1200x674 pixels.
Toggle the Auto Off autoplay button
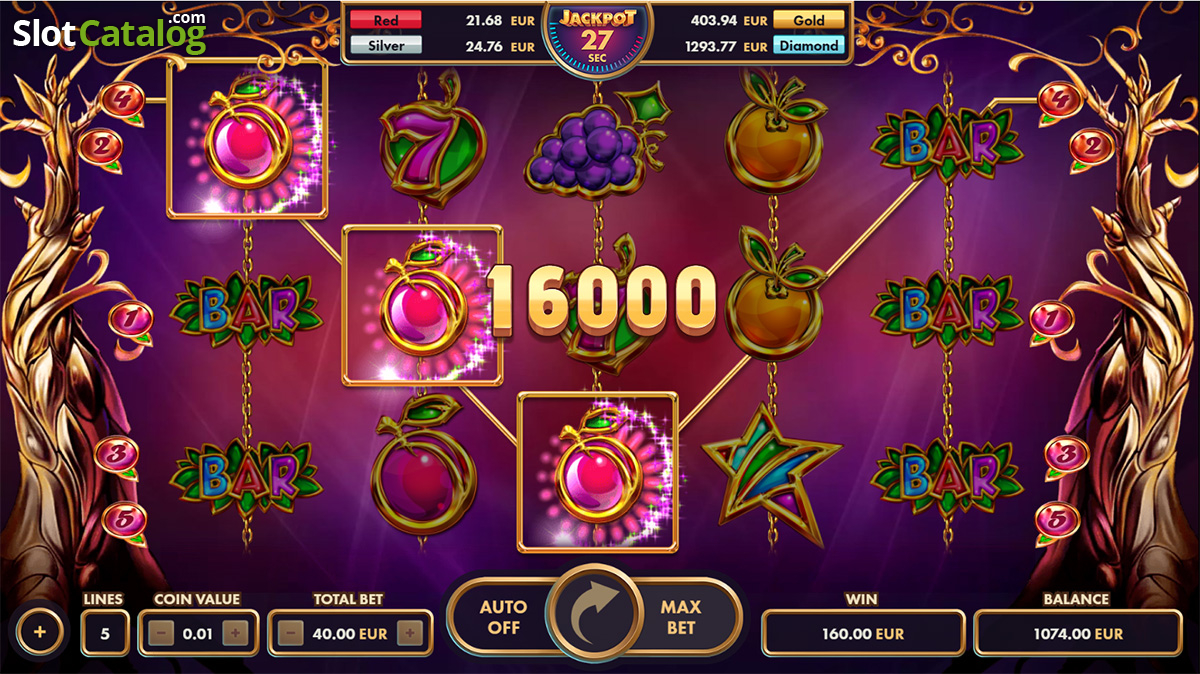(x=501, y=617)
